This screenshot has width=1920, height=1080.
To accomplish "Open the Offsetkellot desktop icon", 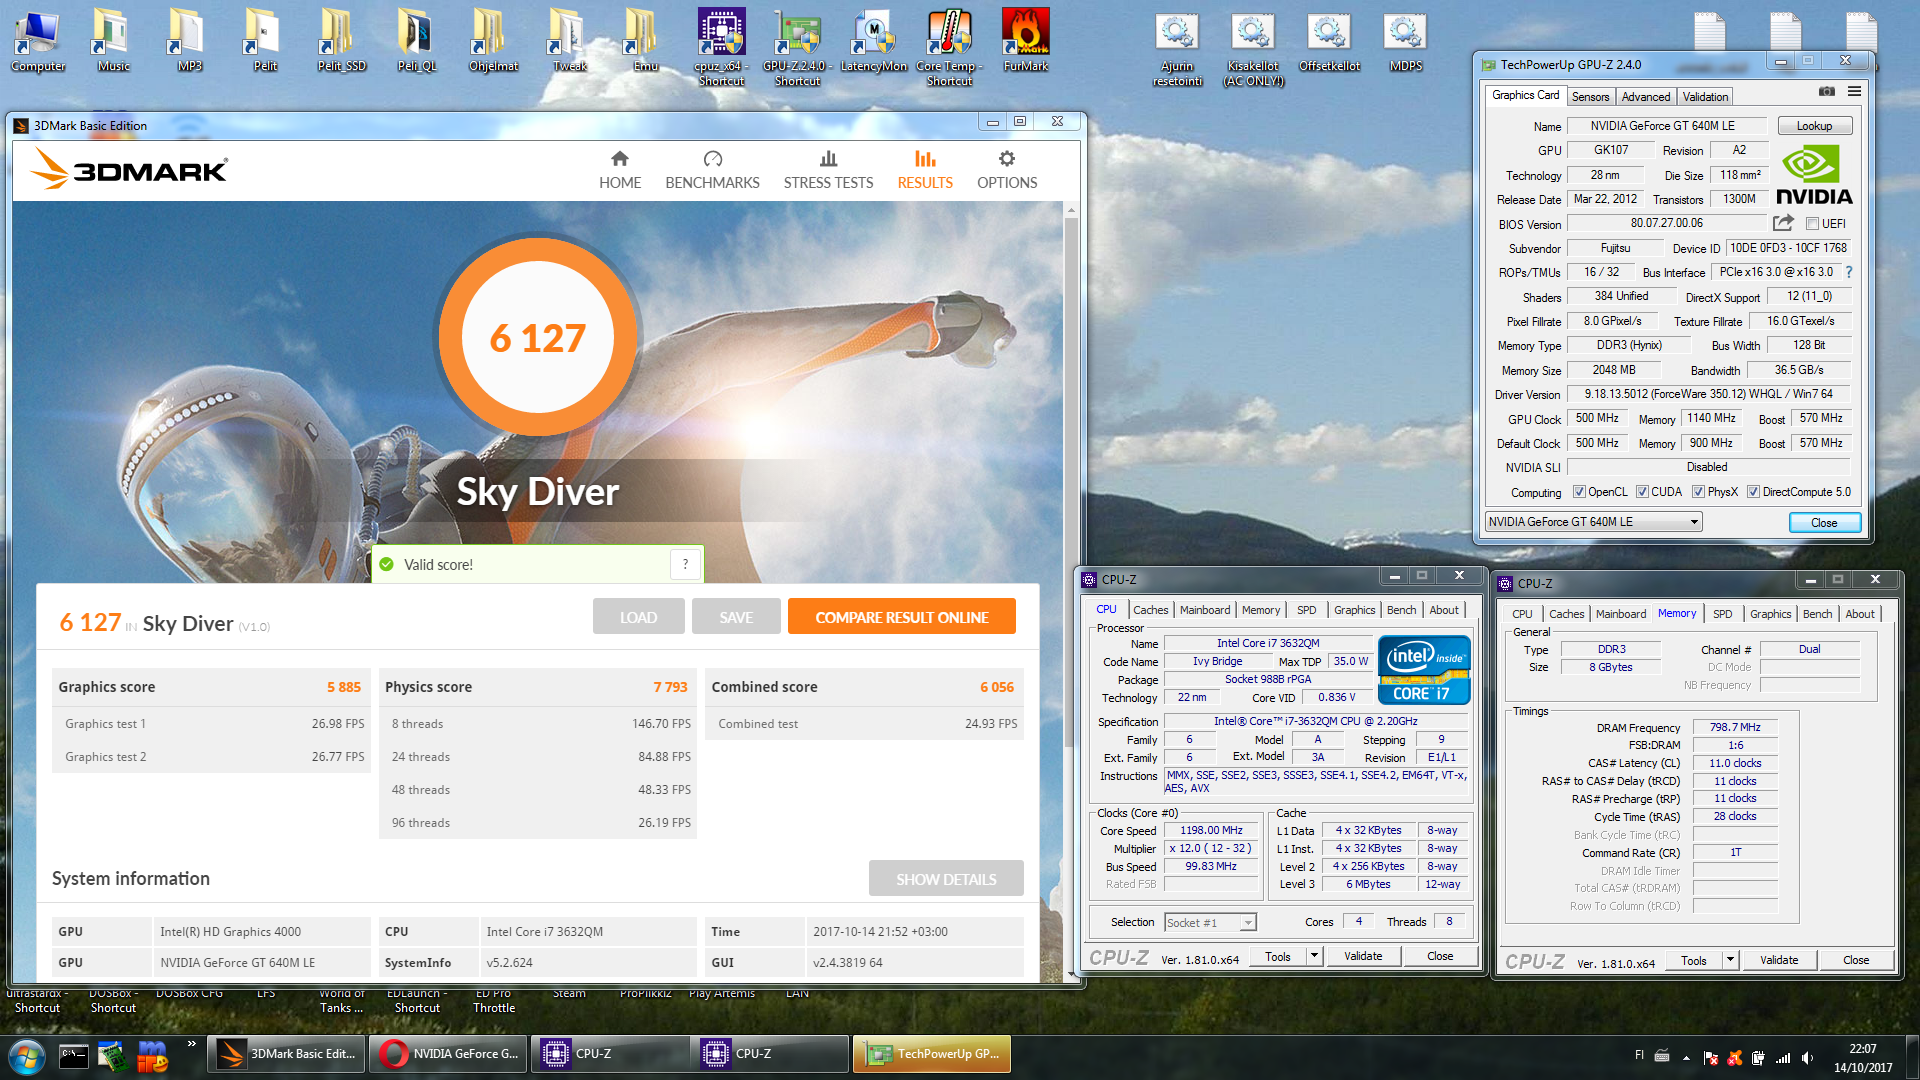I will tap(1329, 42).
